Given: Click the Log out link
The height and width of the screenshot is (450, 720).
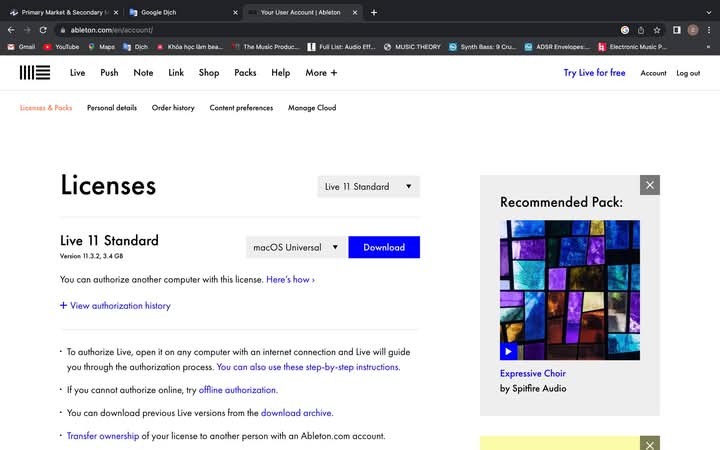Looking at the screenshot, I should (688, 73).
